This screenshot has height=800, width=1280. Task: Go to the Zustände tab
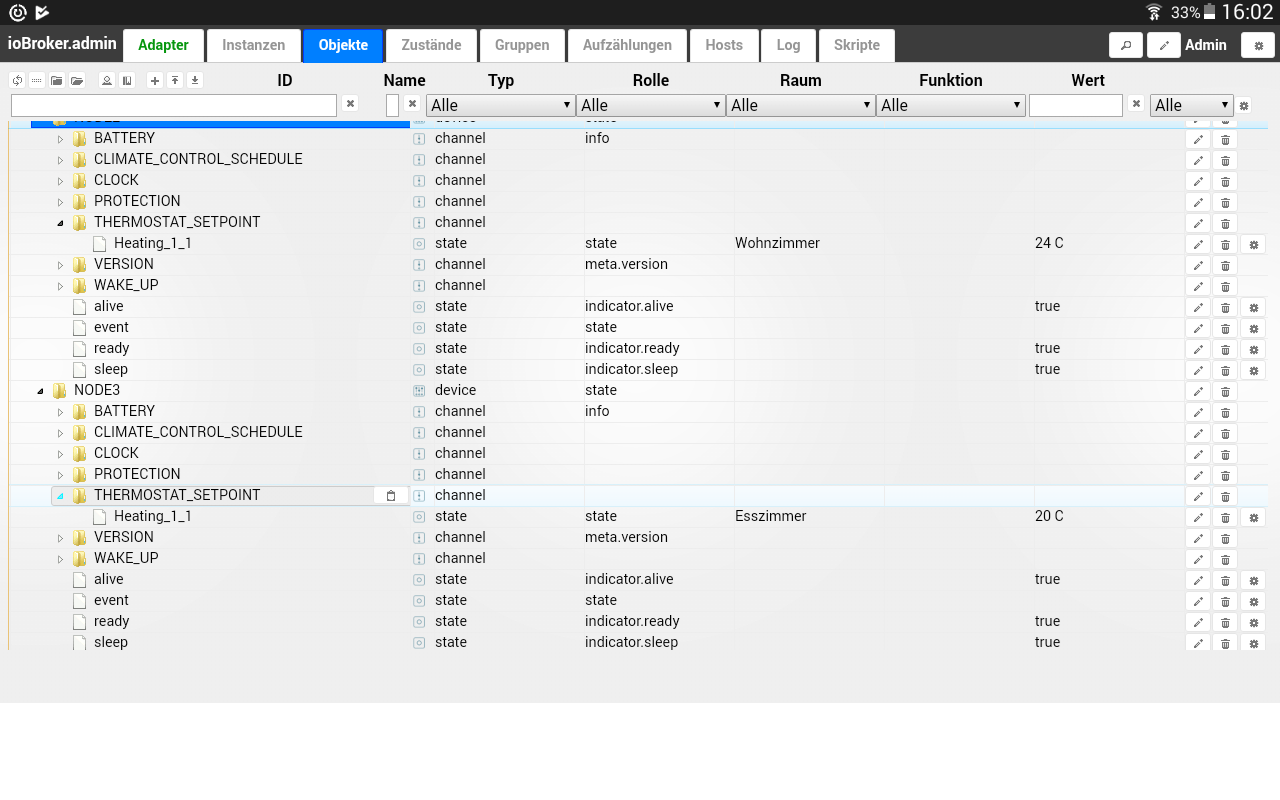pos(431,45)
